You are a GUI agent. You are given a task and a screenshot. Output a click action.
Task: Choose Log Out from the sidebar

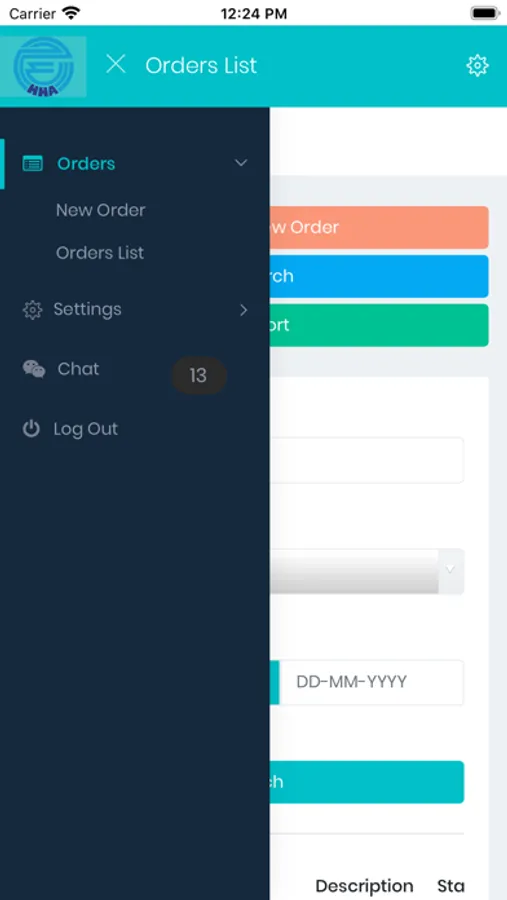tap(86, 429)
